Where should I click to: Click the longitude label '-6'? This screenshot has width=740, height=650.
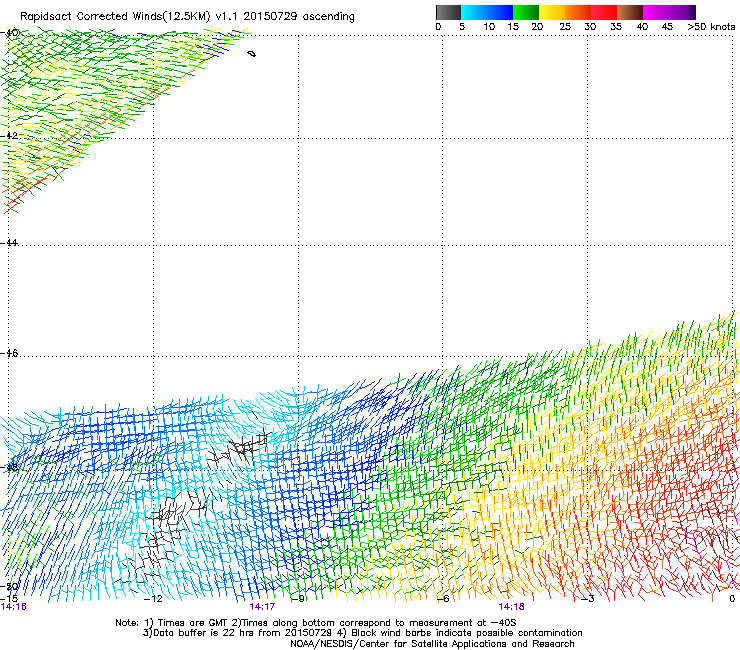[x=443, y=599]
